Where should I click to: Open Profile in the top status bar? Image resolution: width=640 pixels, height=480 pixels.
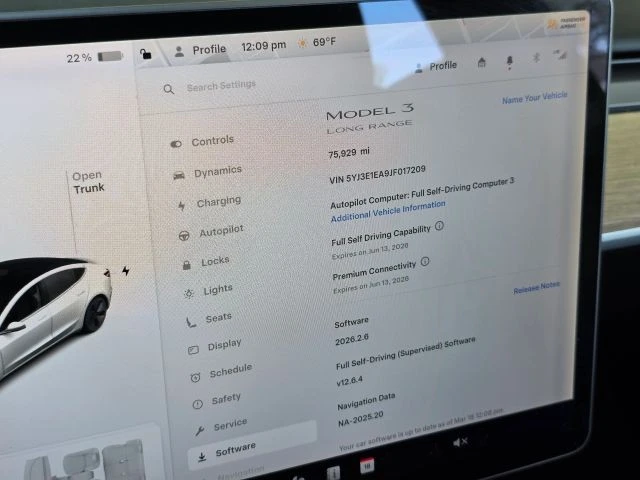point(200,51)
